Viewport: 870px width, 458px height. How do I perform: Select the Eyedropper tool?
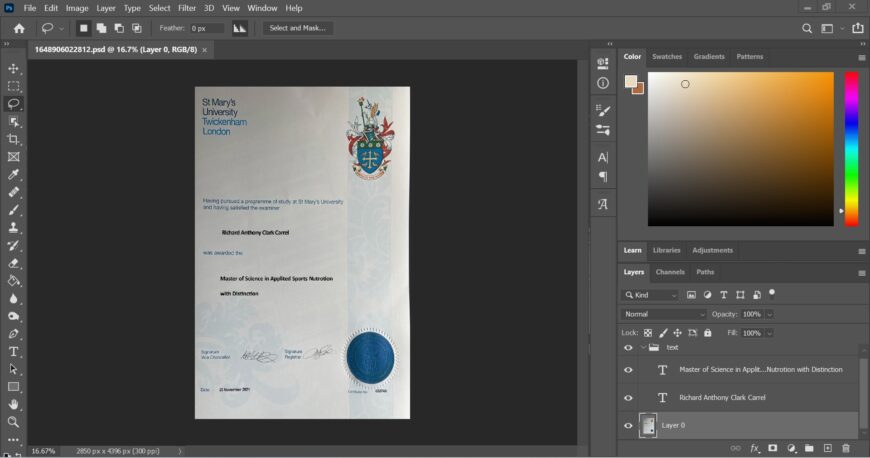13,175
